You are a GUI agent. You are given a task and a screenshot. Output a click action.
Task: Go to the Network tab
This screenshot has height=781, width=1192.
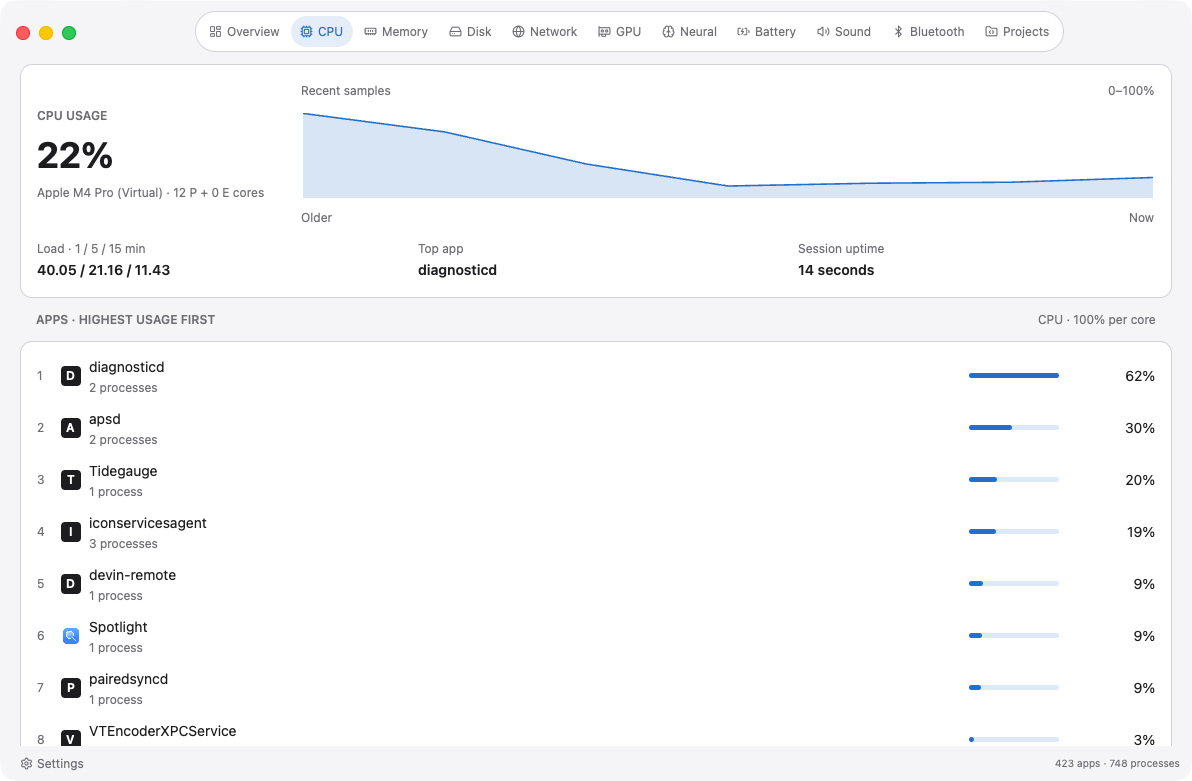click(544, 32)
